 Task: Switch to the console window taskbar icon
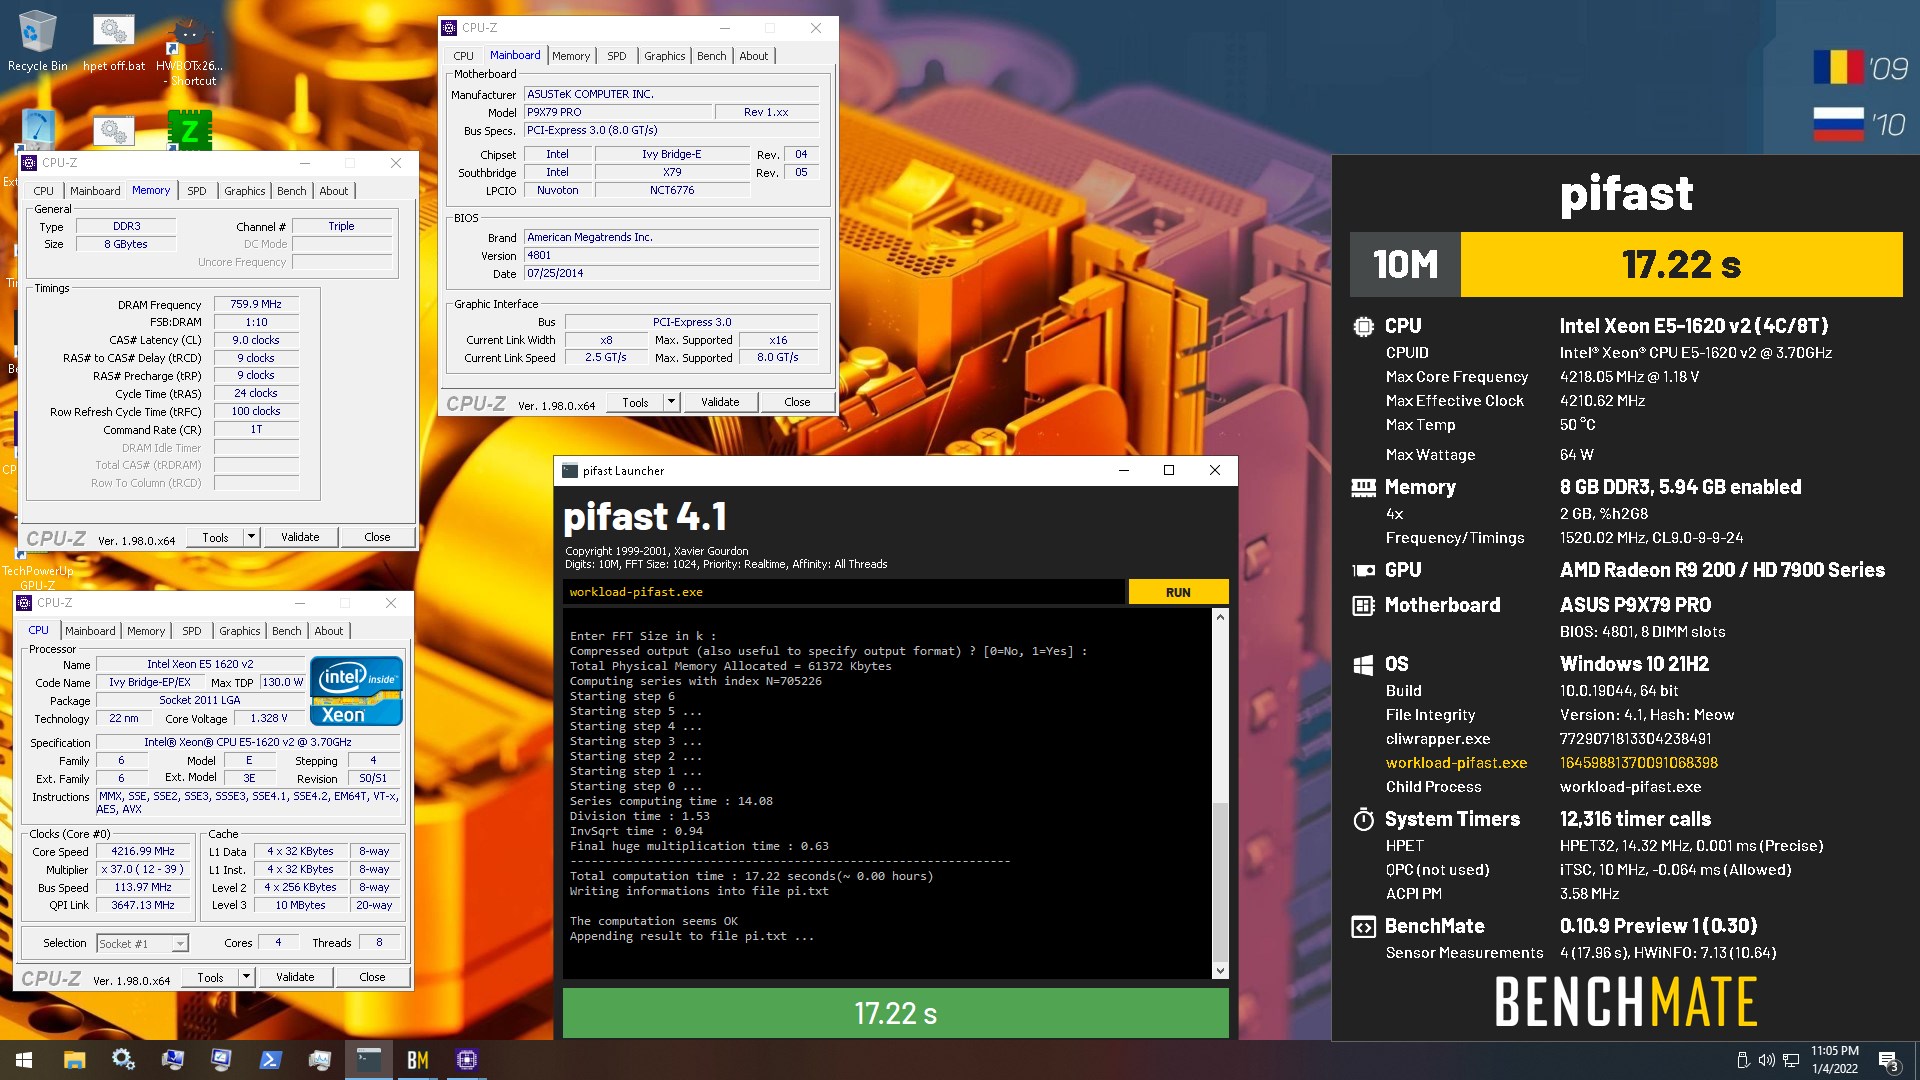(368, 1060)
